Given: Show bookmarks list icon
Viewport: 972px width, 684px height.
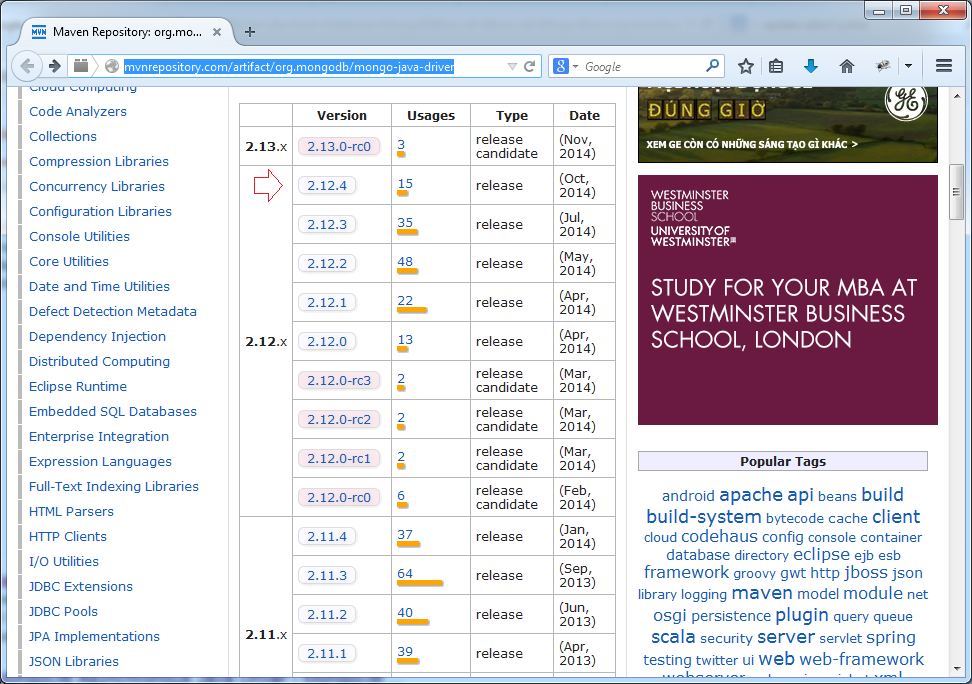Looking at the screenshot, I should click(775, 66).
